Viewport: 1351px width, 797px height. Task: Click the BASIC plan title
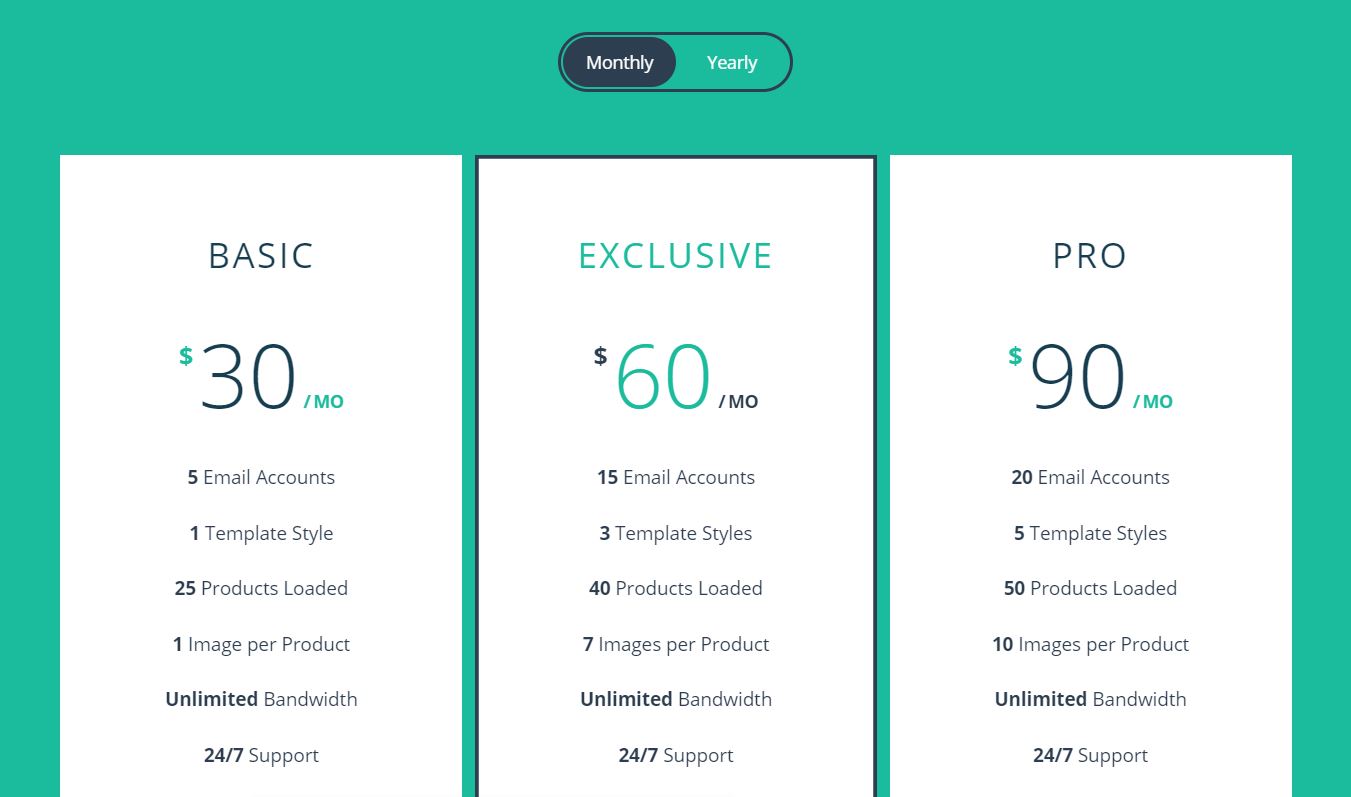[x=261, y=256]
